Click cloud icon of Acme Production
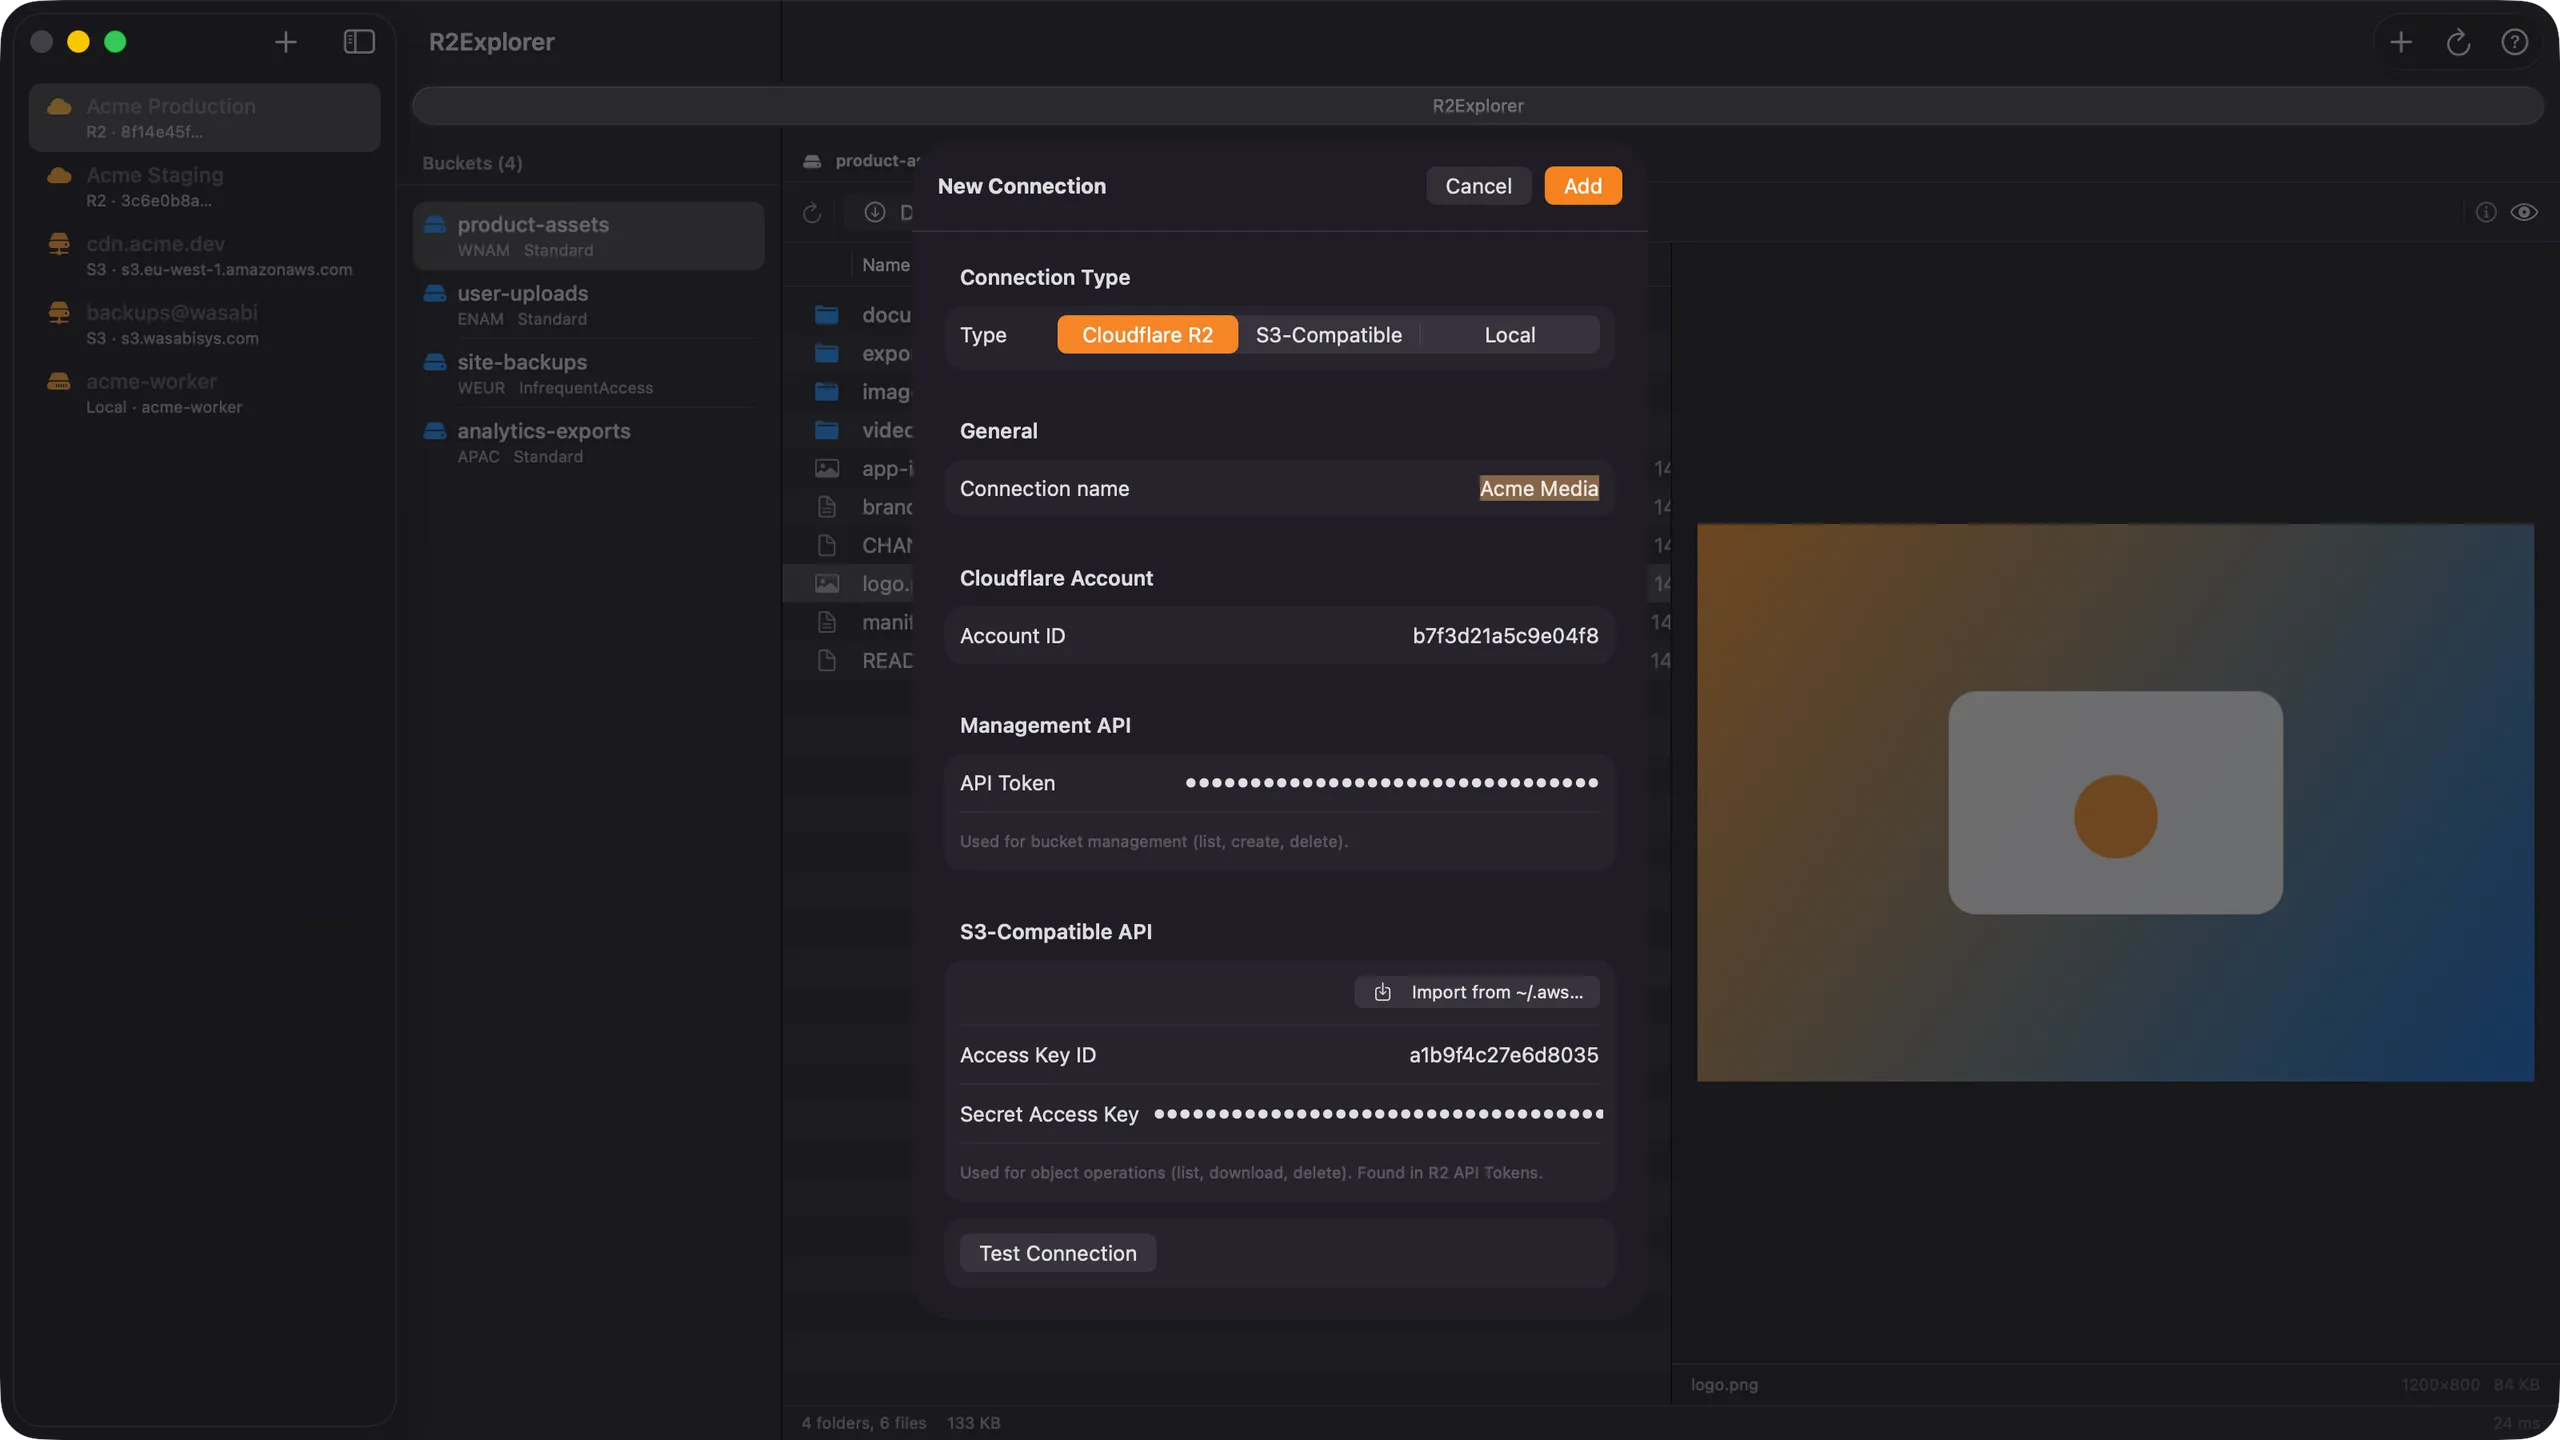 tap(59, 106)
